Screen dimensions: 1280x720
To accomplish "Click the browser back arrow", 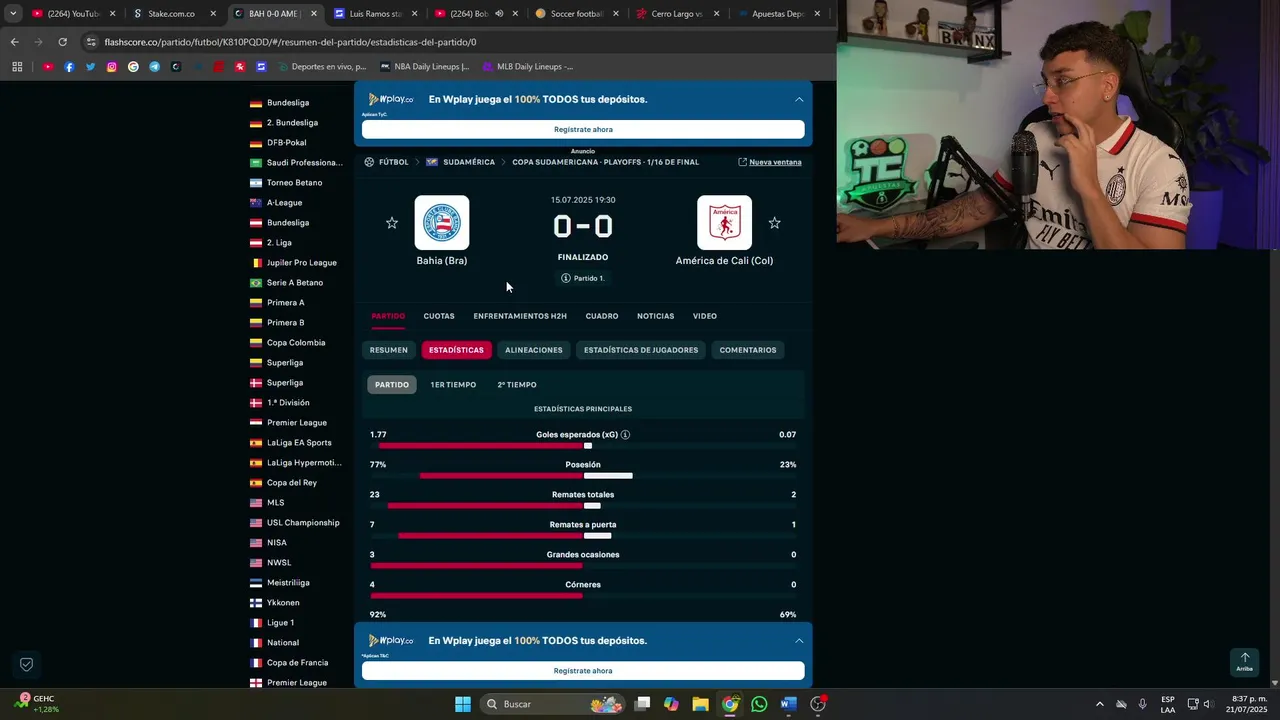I will click(15, 42).
